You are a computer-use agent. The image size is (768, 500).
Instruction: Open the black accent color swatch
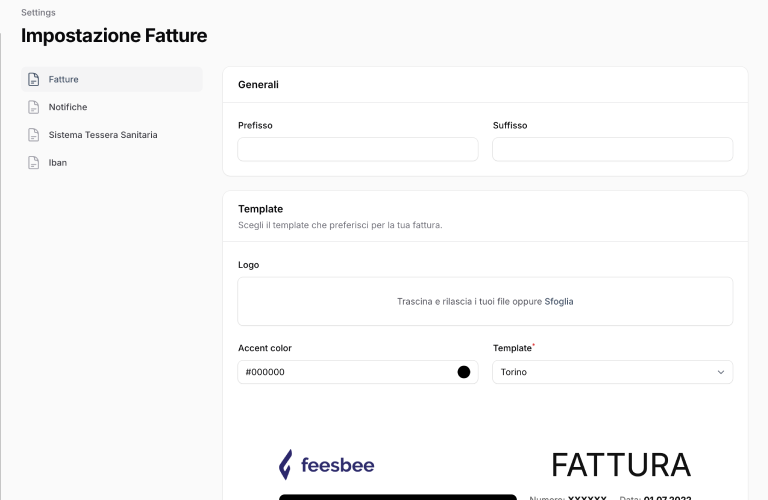tap(464, 372)
